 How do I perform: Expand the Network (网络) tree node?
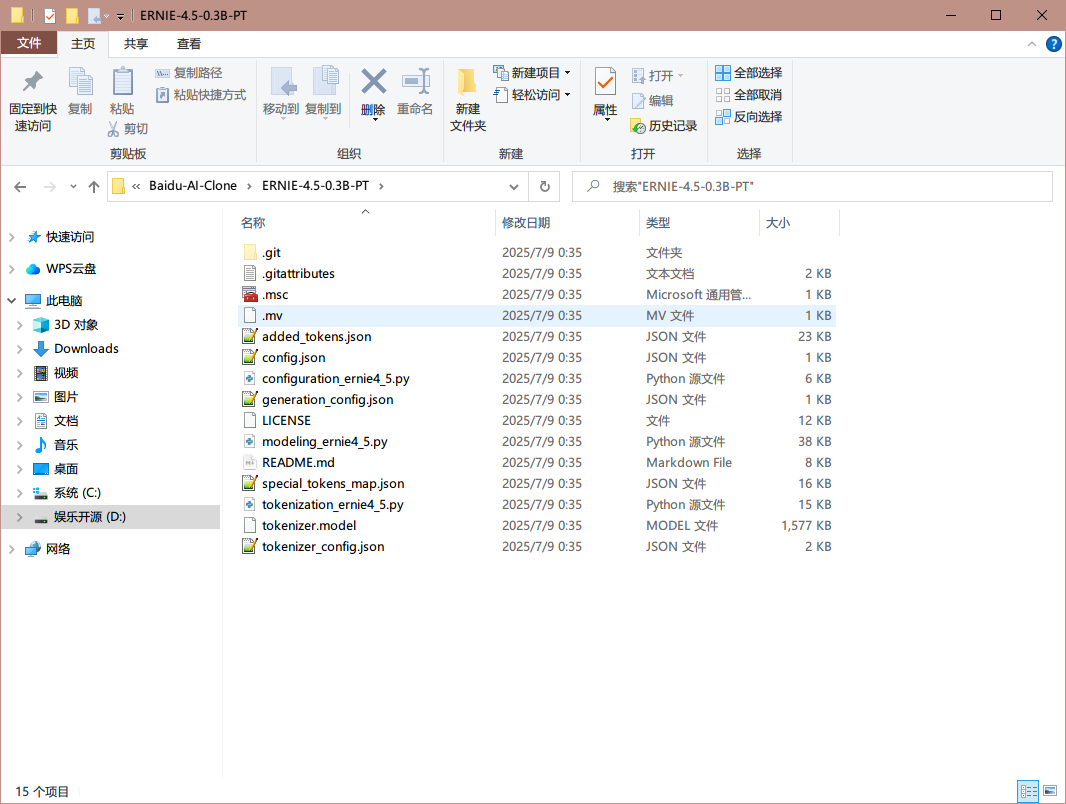pos(12,549)
